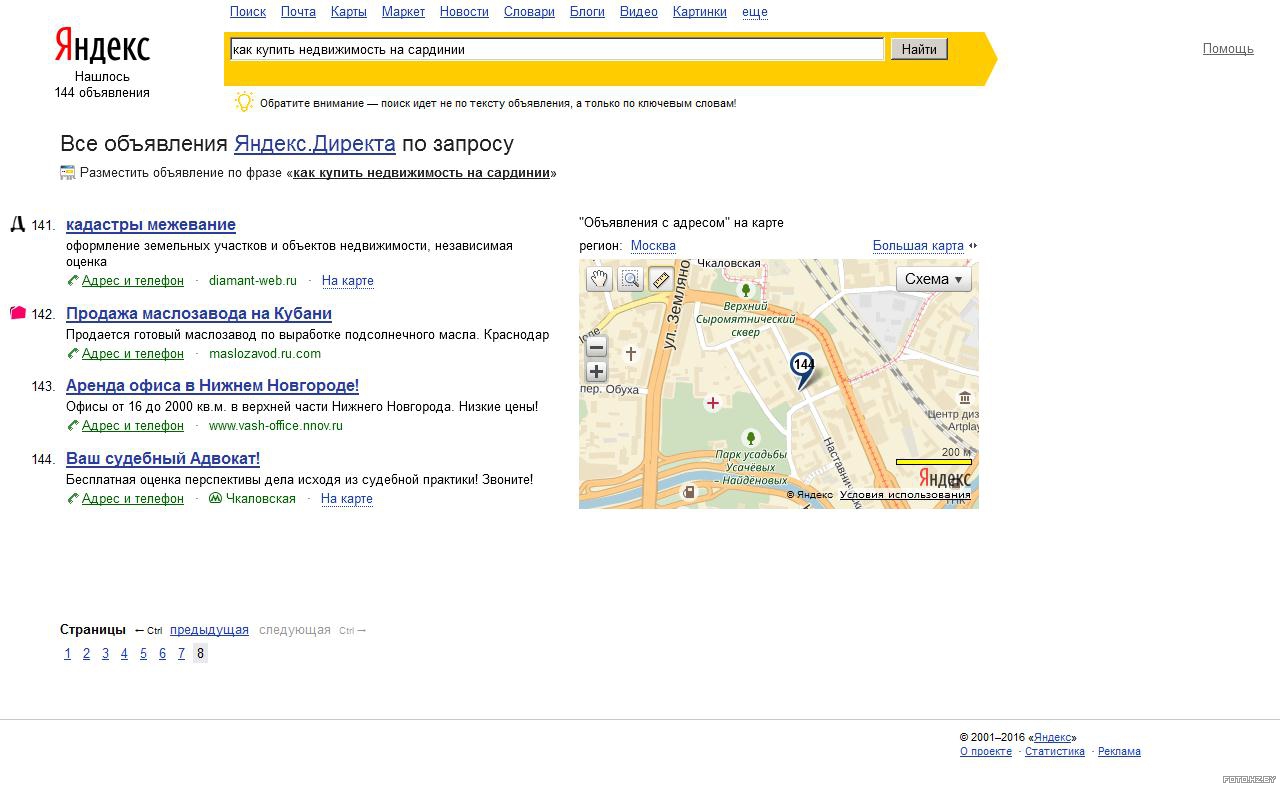Visit maslozavod.ru.com site link
This screenshot has width=1280, height=787.
tap(265, 354)
